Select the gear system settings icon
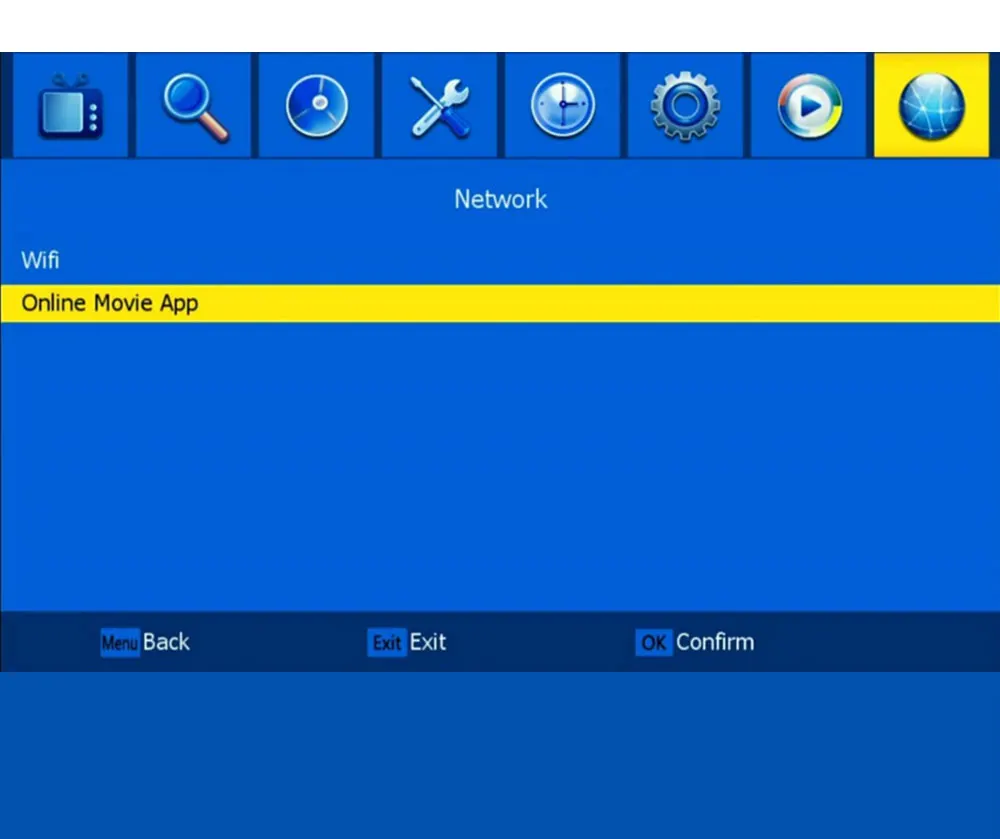Screen dimensions: 1000x839 tap(686, 105)
